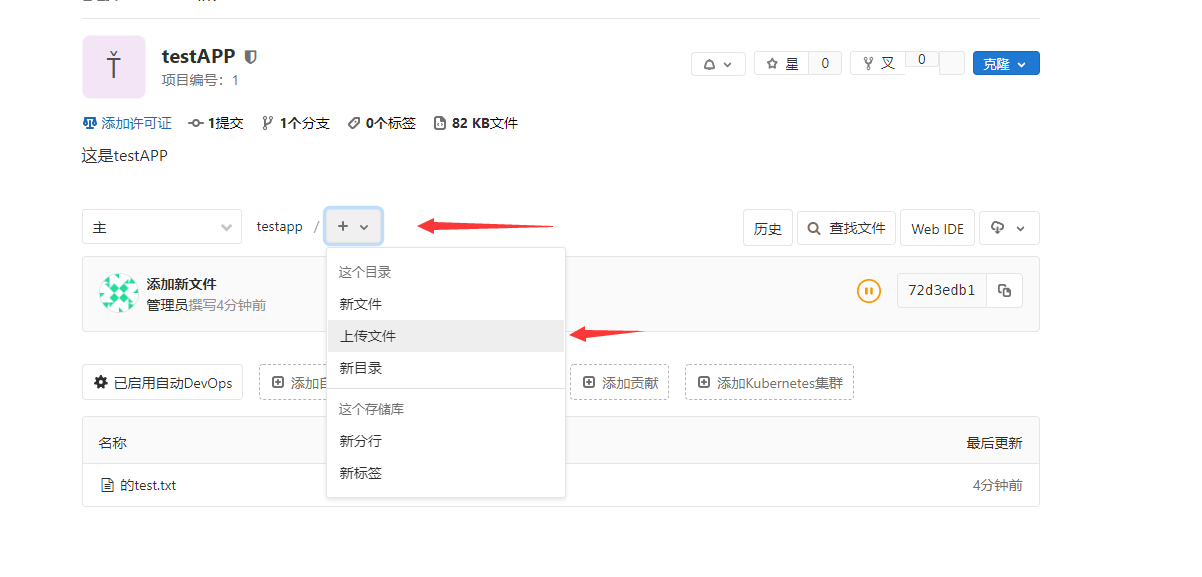Click the 星 star button
1202x577 pixels.
coord(782,64)
